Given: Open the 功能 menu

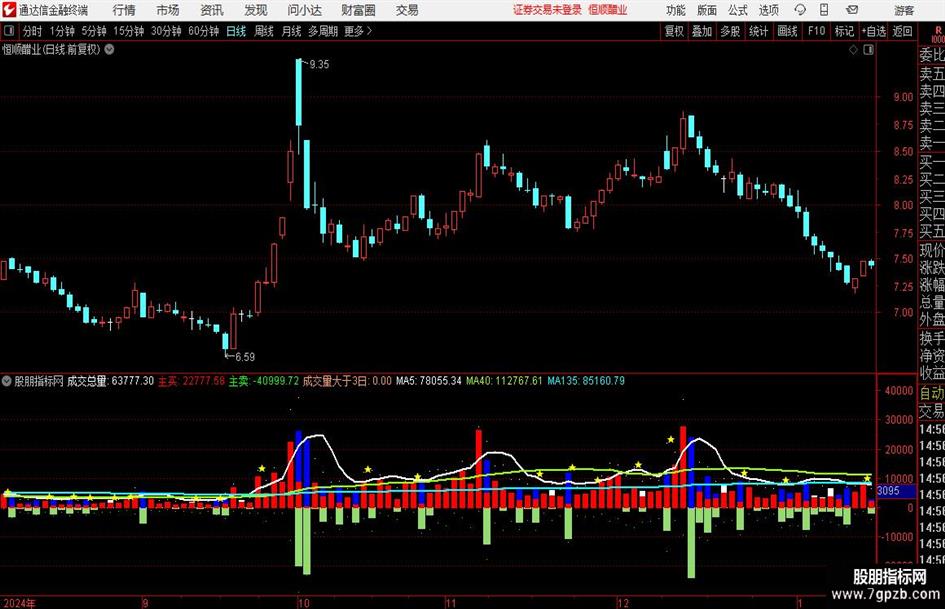Looking at the screenshot, I should coord(676,10).
